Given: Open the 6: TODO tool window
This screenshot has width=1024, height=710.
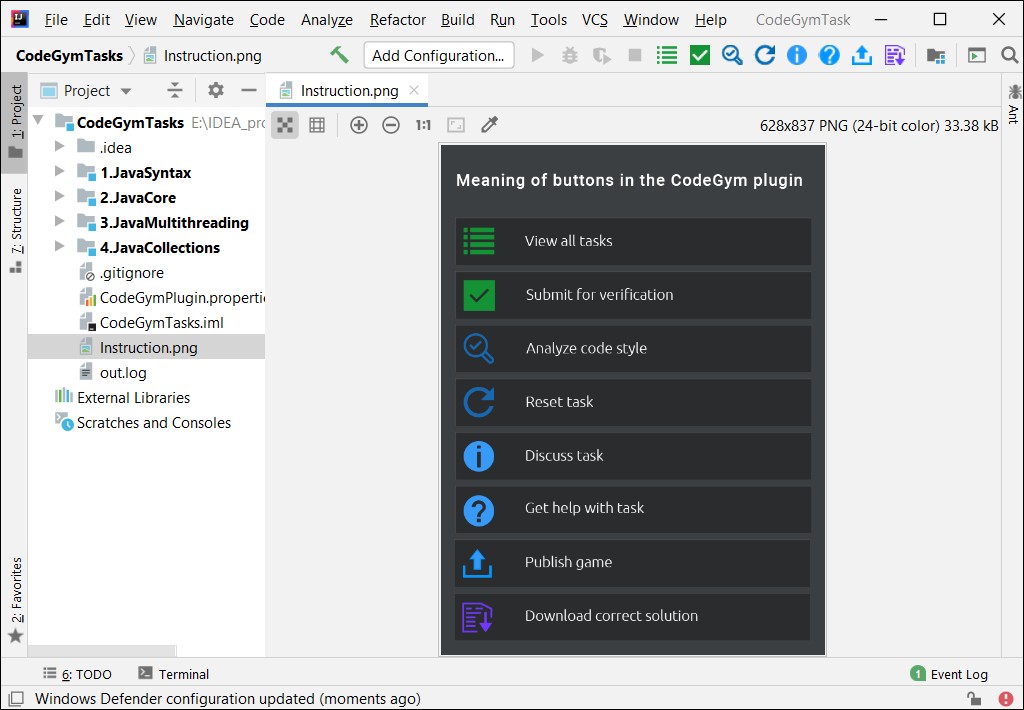Looking at the screenshot, I should point(77,673).
